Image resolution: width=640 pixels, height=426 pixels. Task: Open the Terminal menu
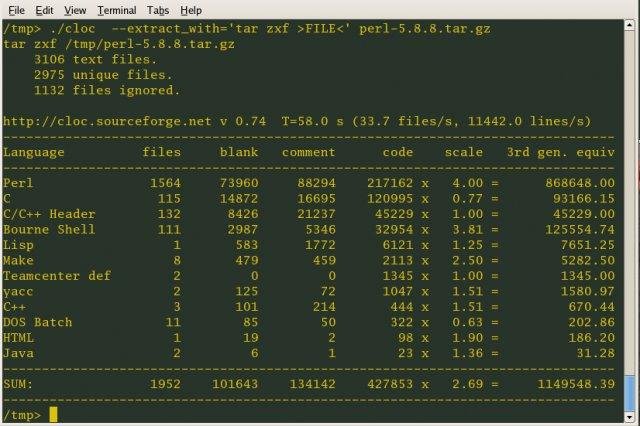(117, 10)
